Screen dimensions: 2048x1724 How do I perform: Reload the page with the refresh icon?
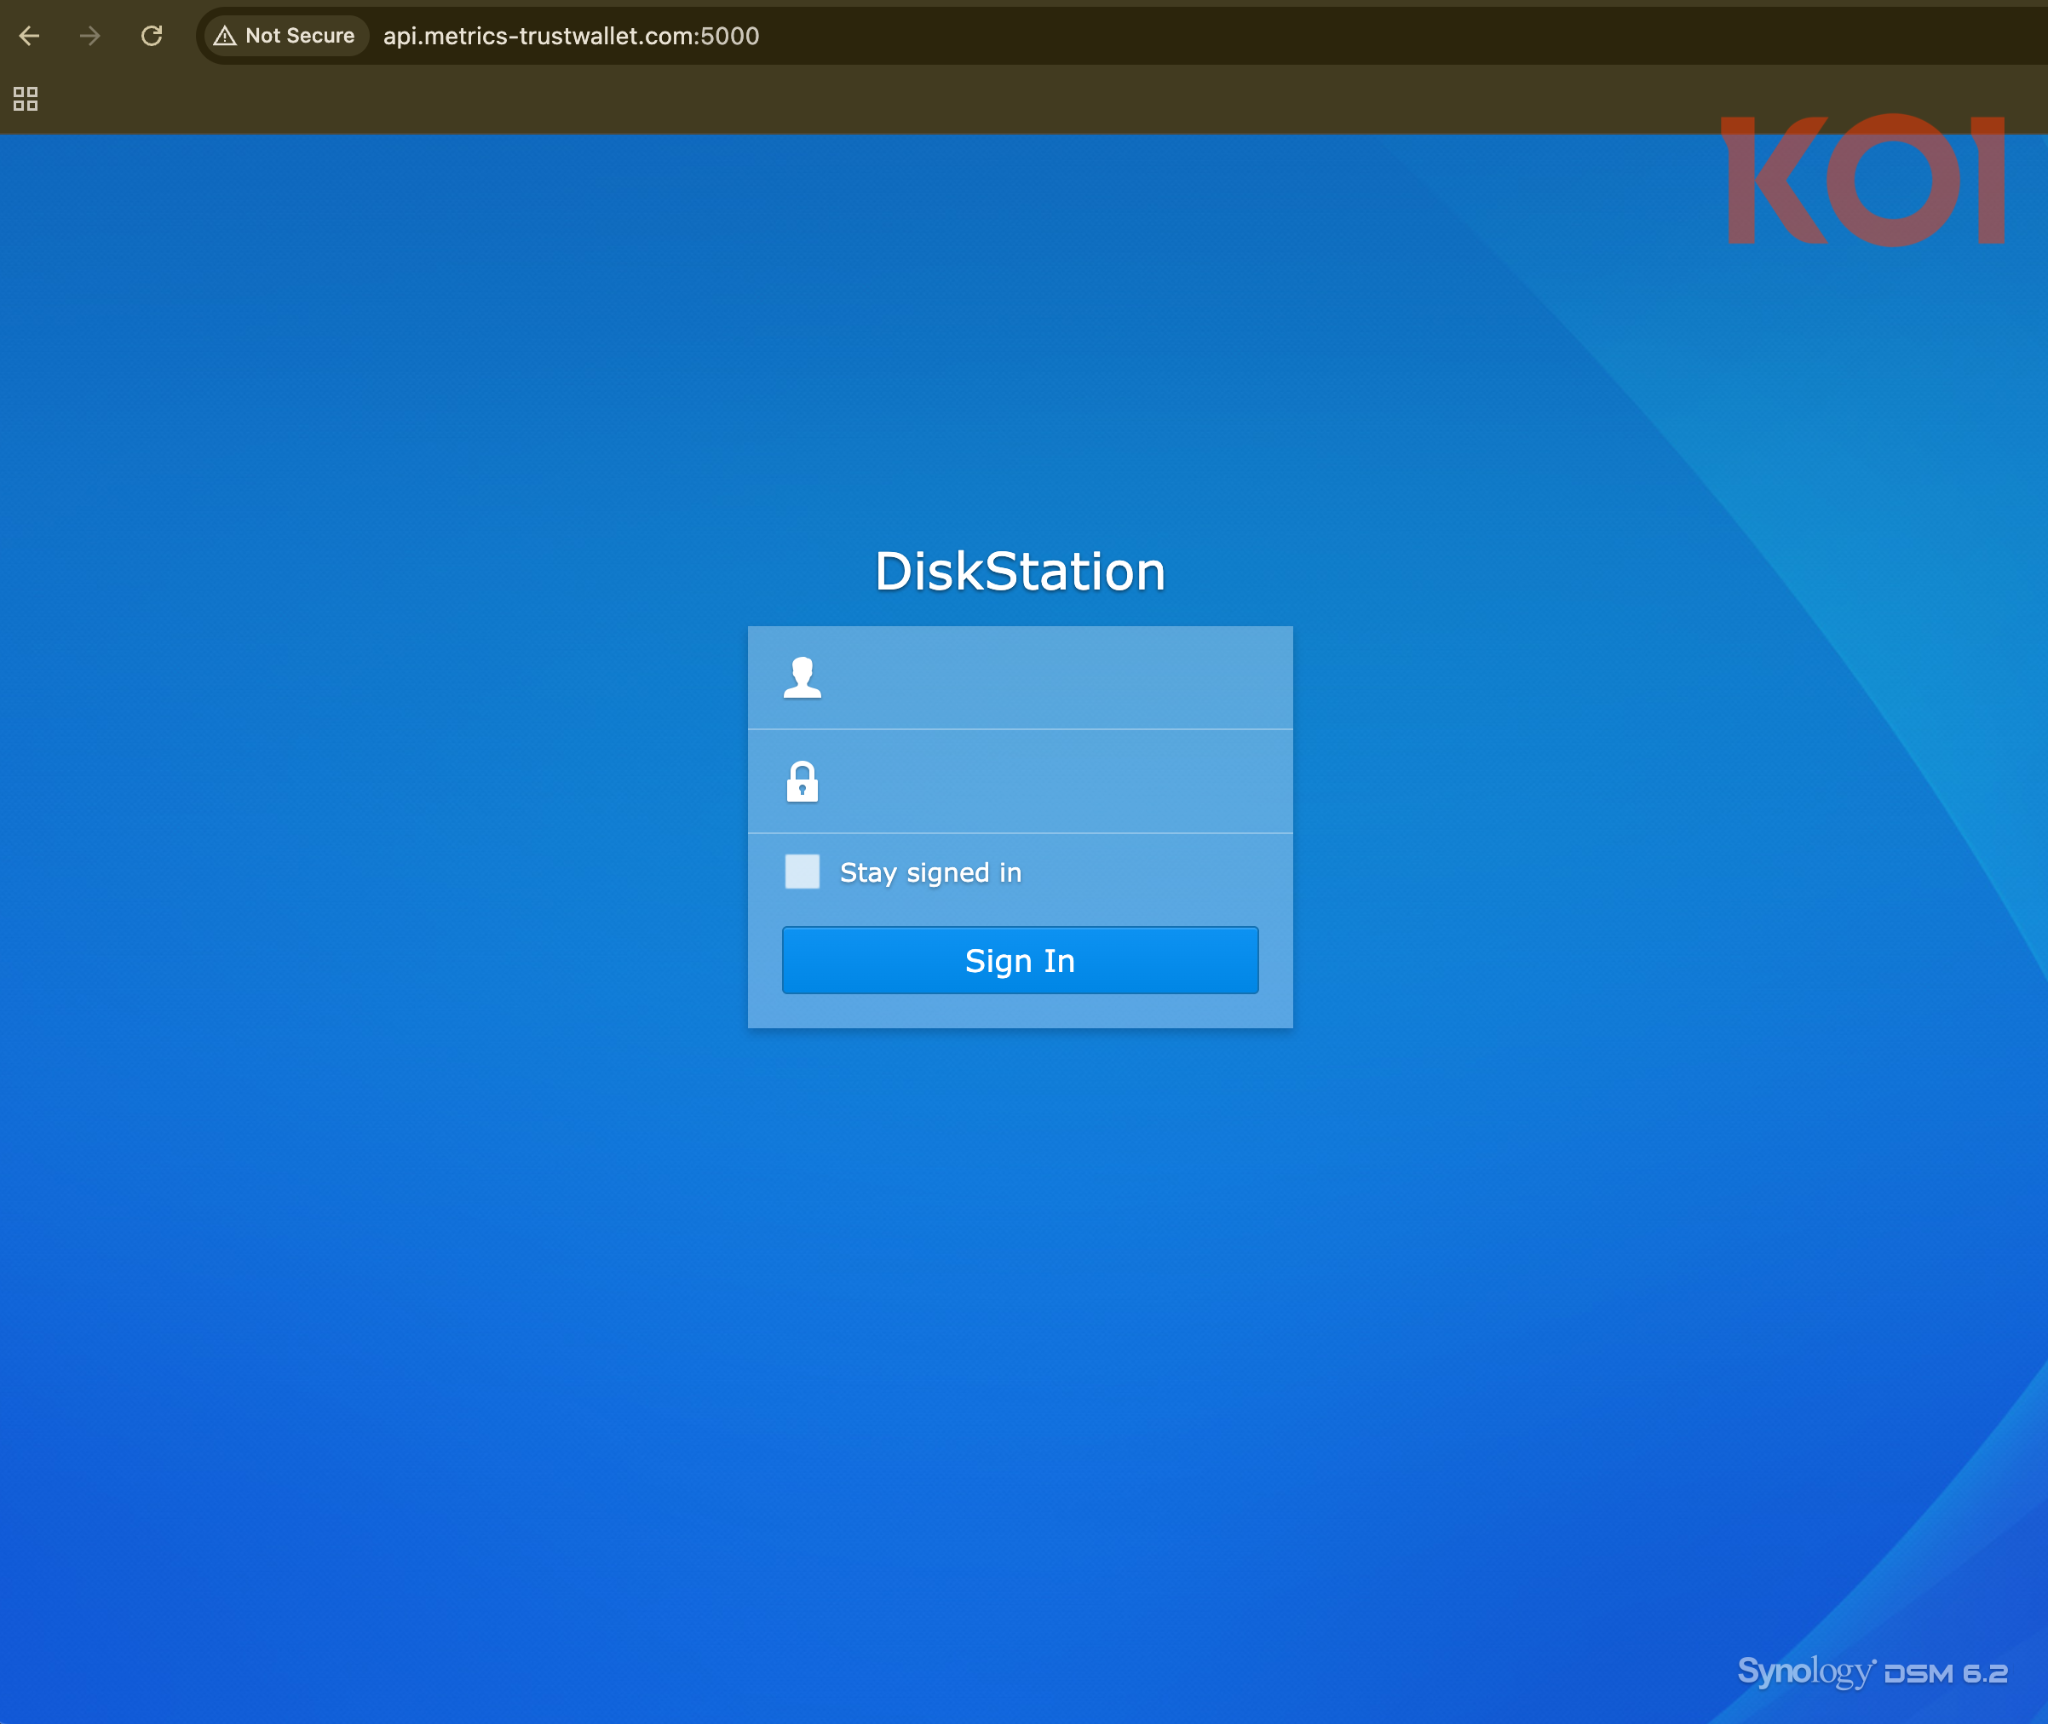[x=151, y=36]
